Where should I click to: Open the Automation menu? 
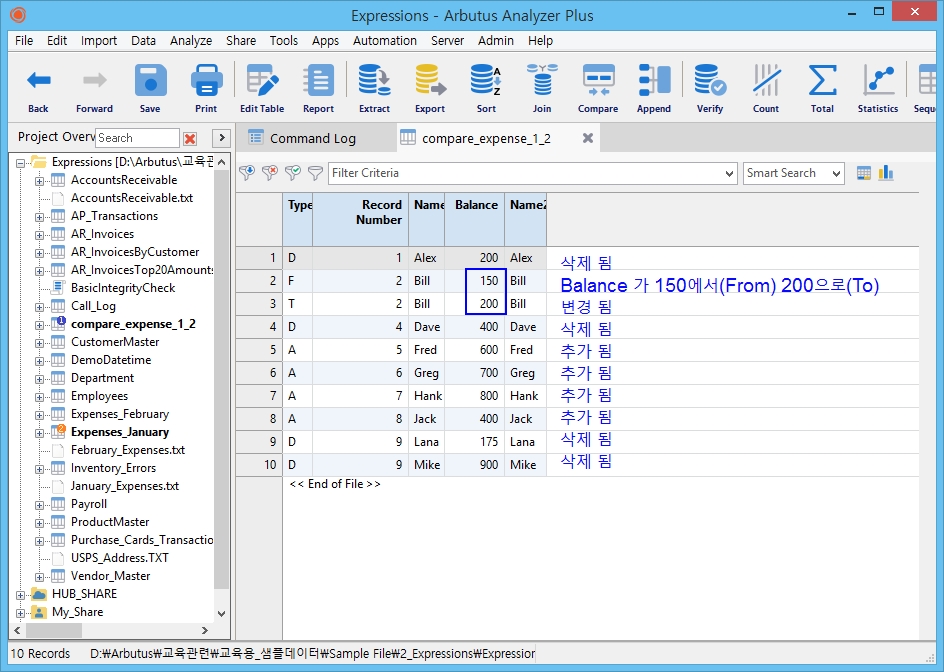tap(385, 40)
